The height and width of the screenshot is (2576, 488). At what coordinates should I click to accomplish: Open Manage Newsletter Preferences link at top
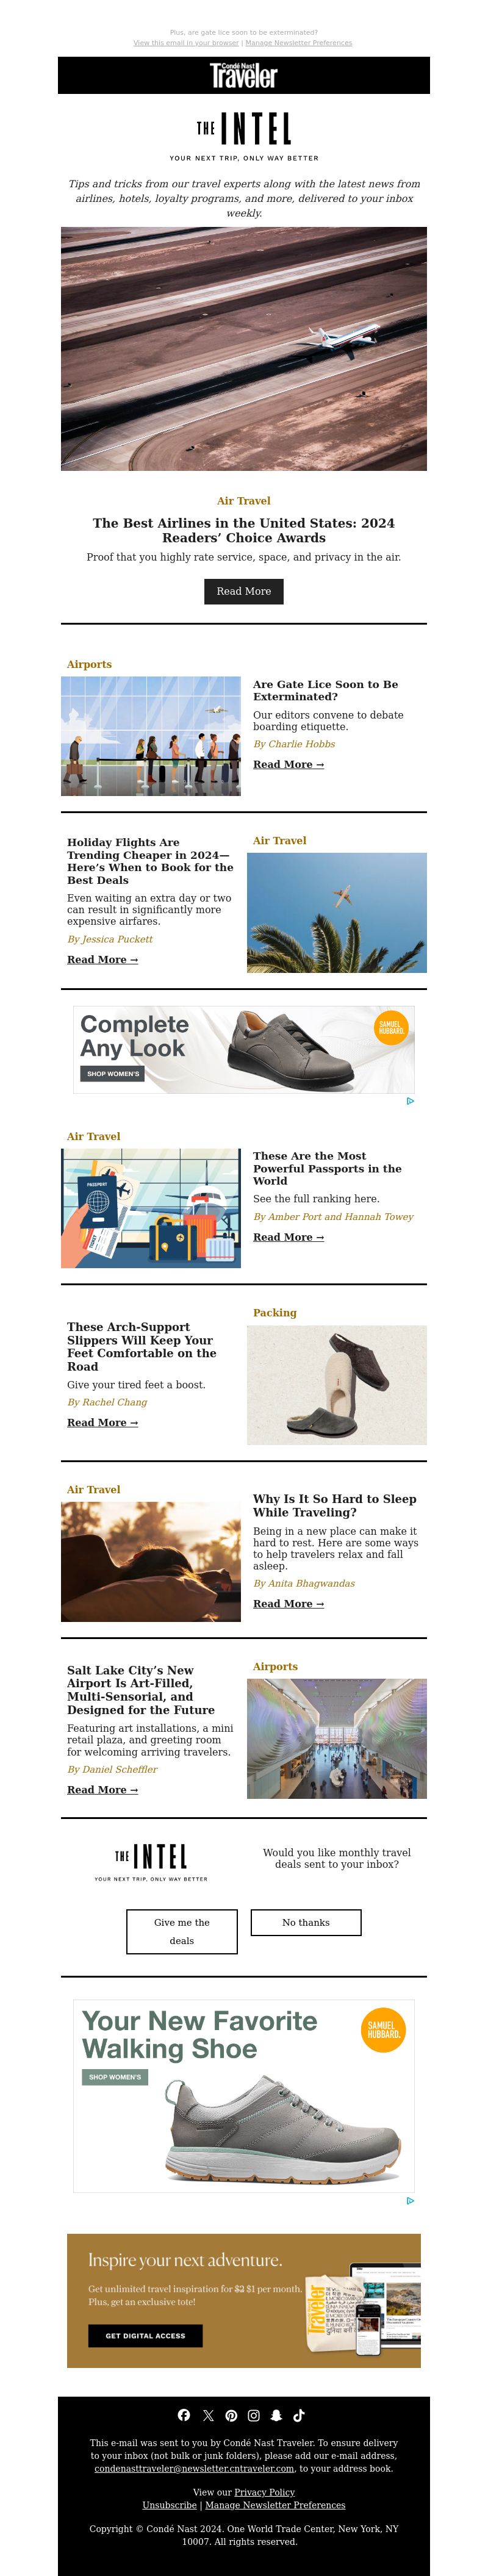299,43
